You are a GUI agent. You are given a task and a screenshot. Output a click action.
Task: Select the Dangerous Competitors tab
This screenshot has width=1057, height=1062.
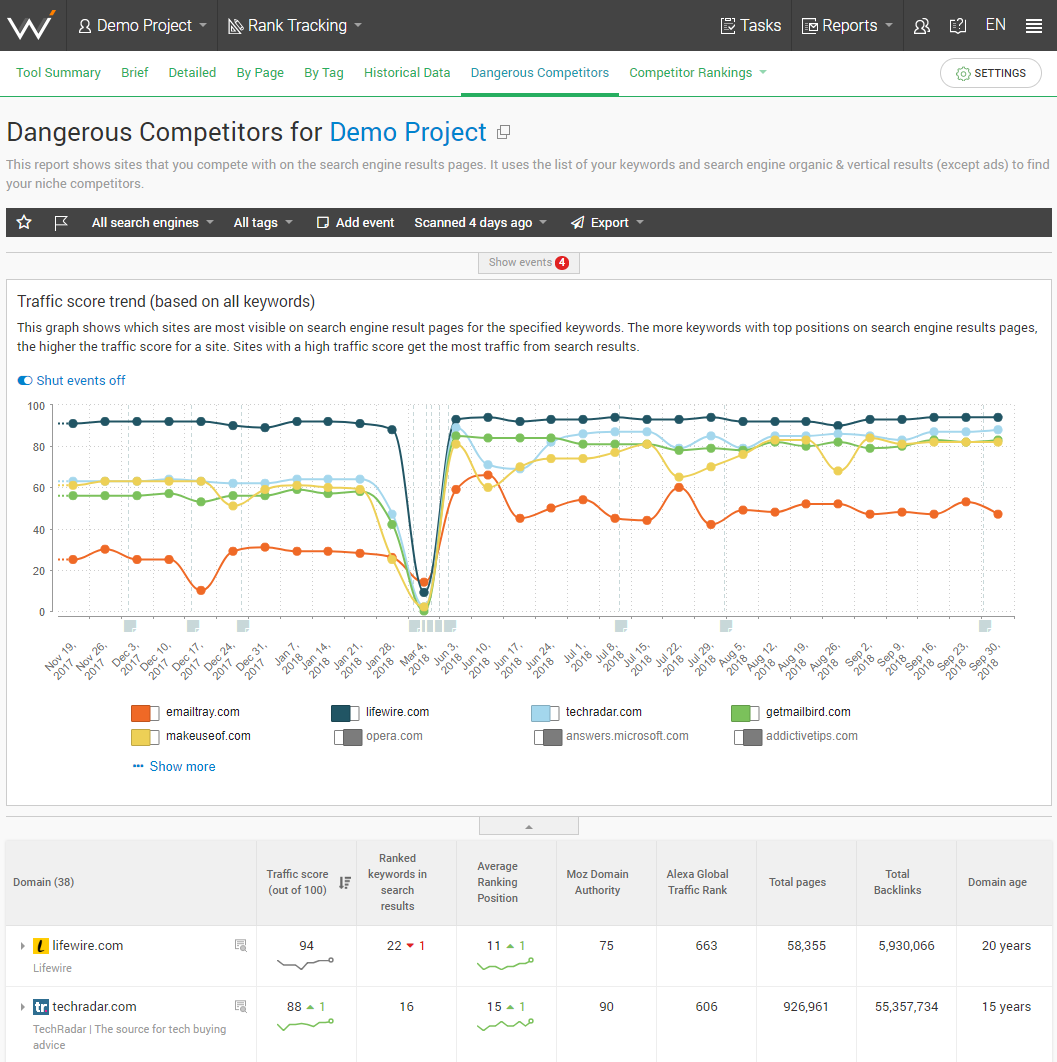(x=540, y=72)
